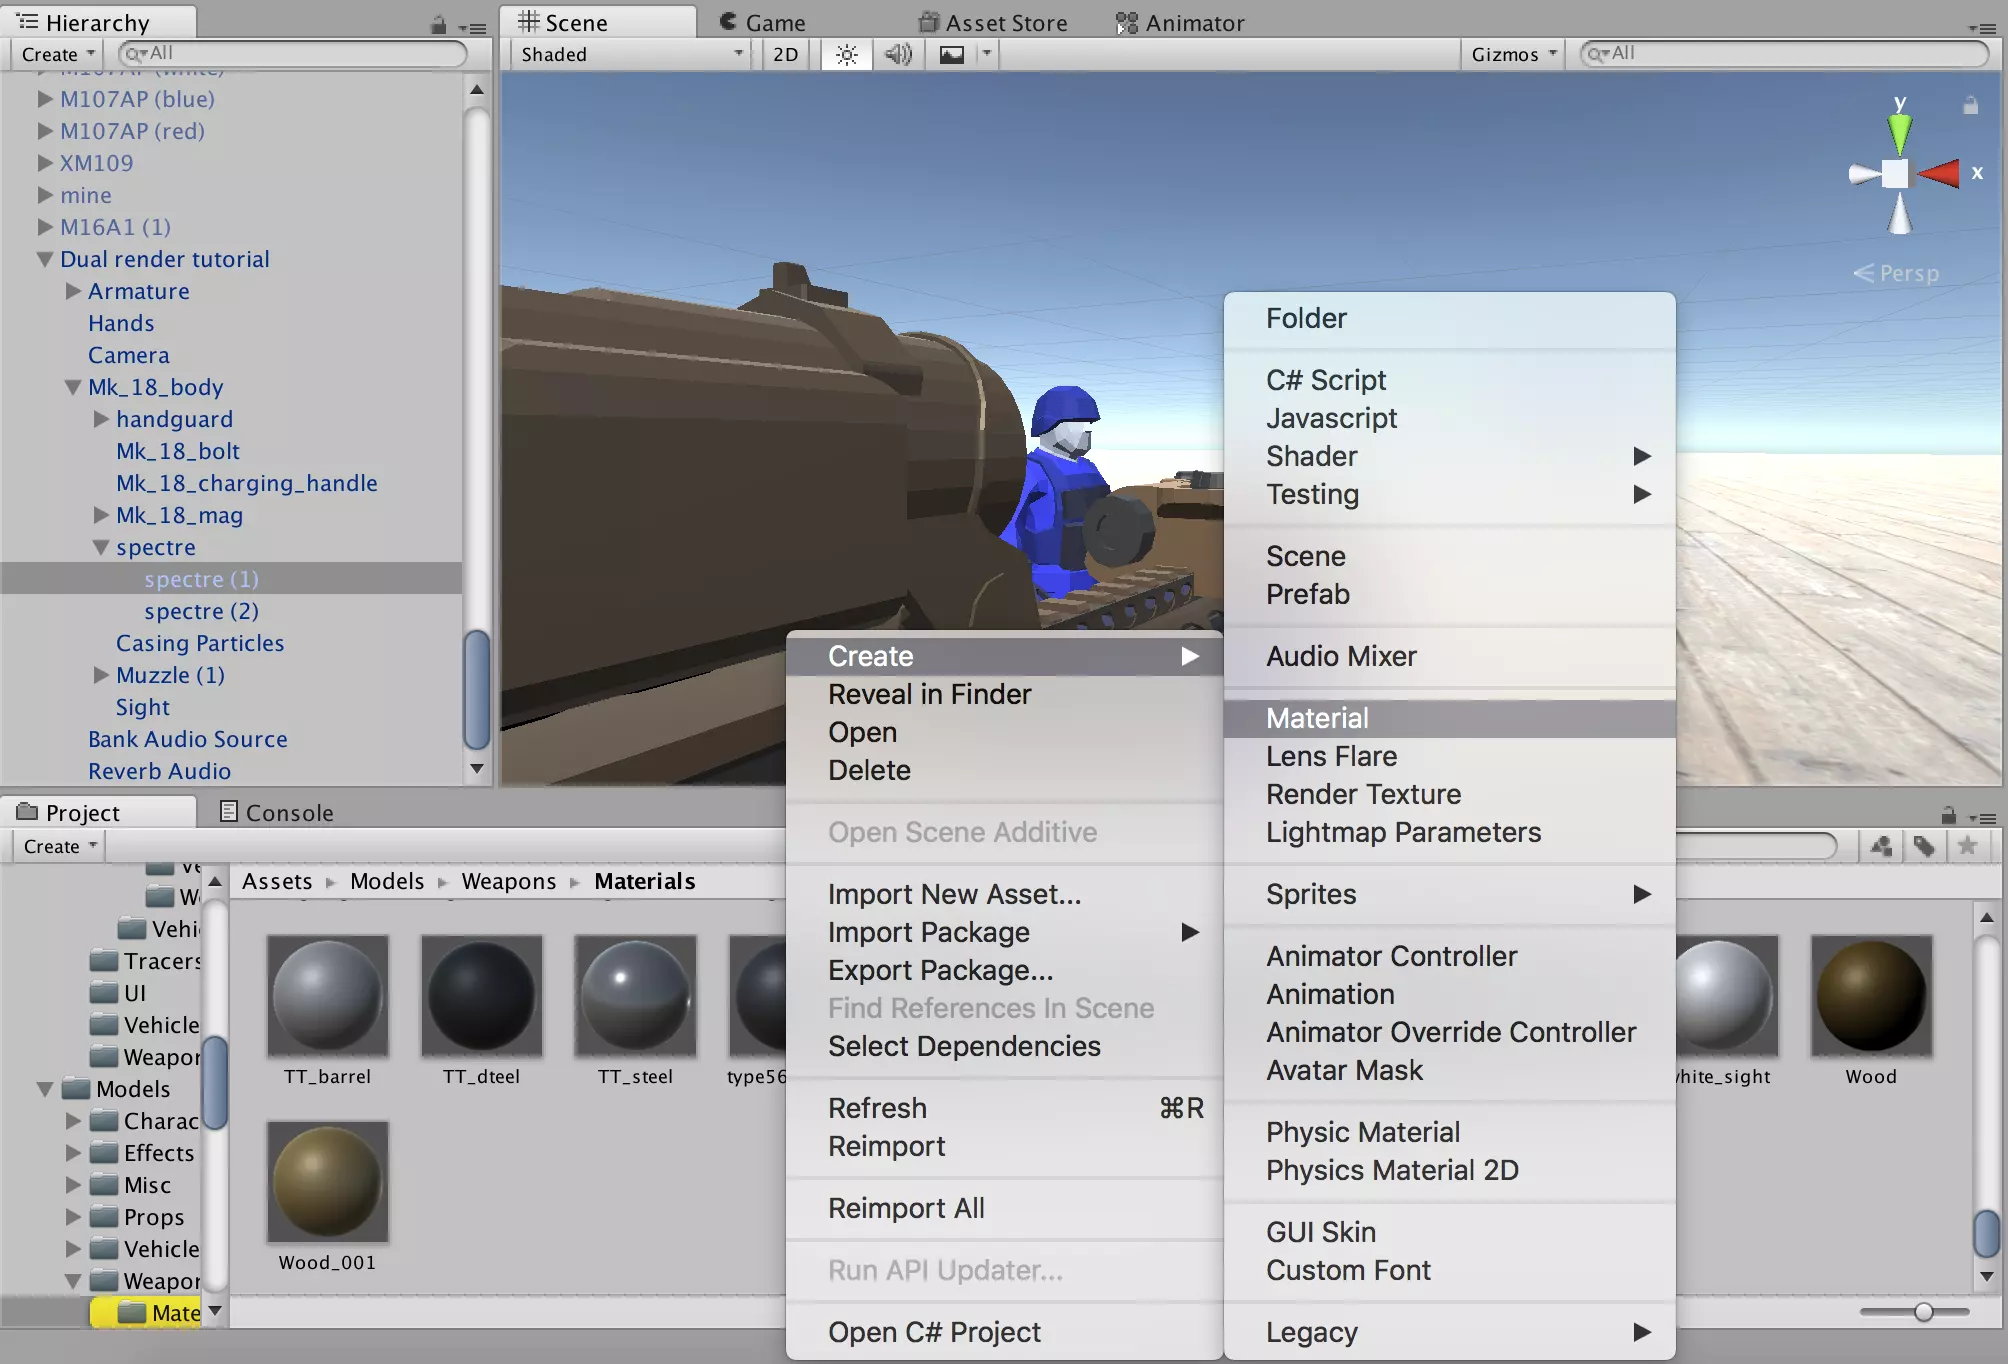Click the Search by Type filter icon
The width and height of the screenshot is (2008, 1364).
click(x=1881, y=846)
